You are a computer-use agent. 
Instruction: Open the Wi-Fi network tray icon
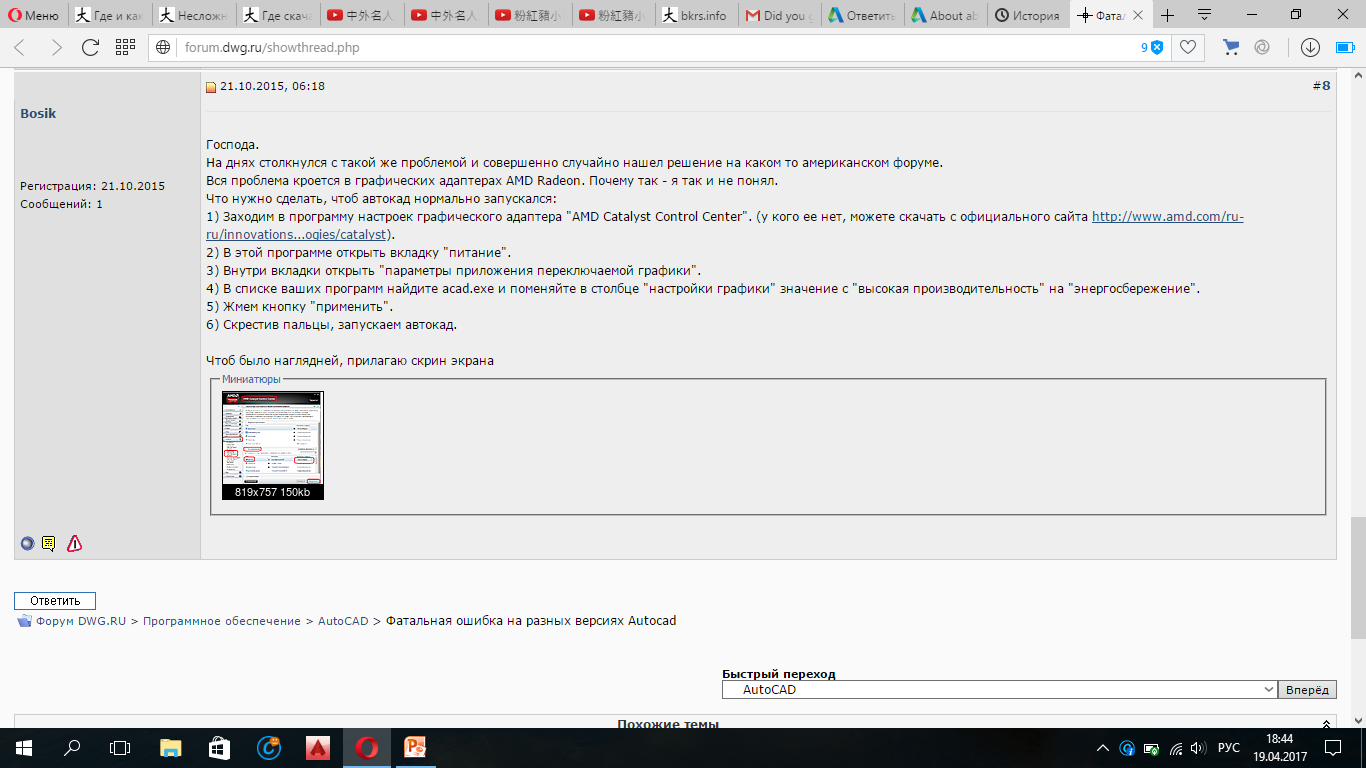[1176, 748]
